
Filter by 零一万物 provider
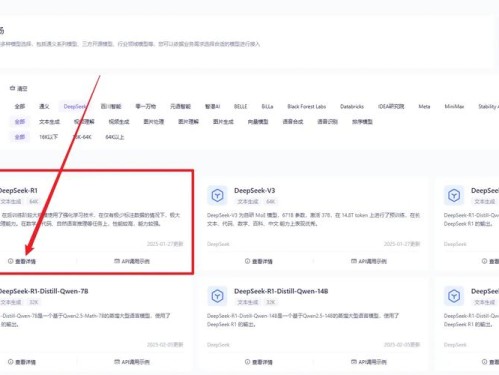click(146, 106)
